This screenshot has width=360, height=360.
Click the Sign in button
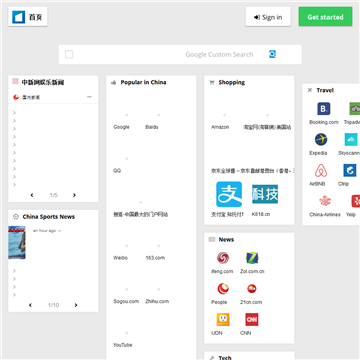[268, 17]
